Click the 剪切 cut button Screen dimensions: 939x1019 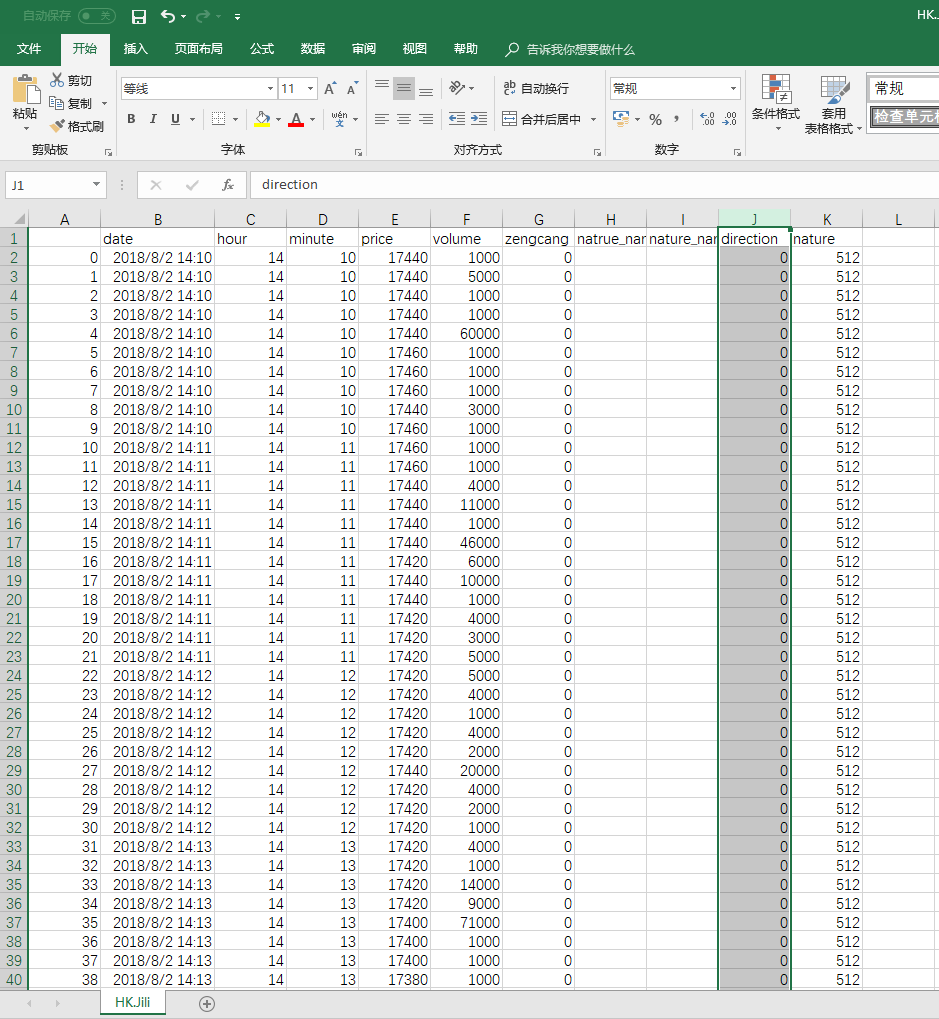[x=71, y=81]
